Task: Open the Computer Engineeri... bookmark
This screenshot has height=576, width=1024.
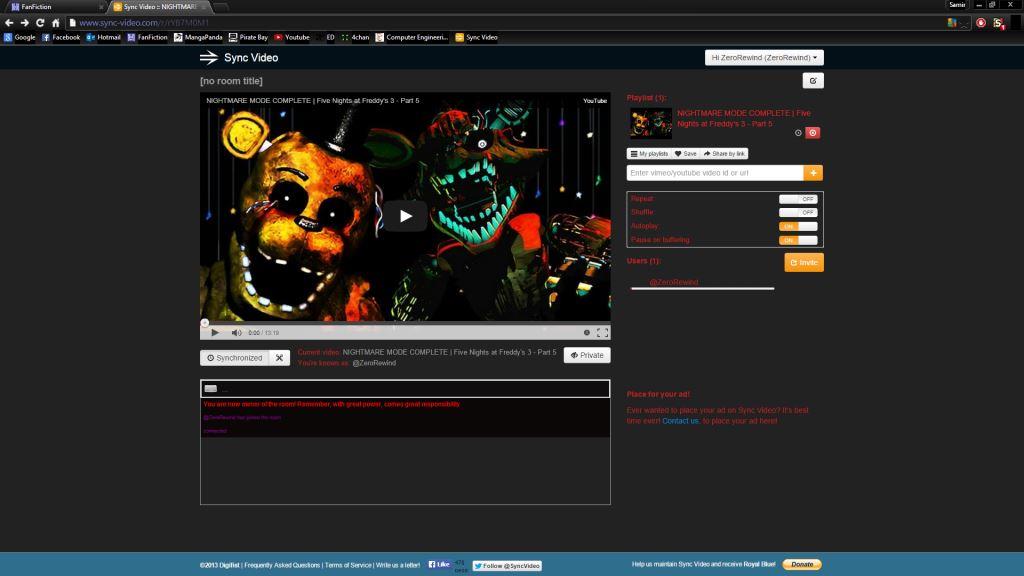Action: (411, 37)
